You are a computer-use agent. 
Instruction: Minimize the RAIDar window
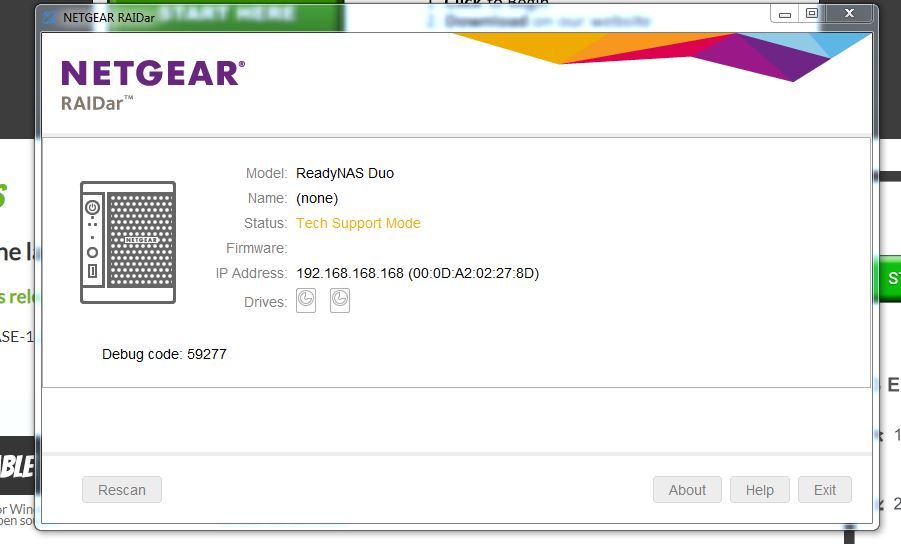[x=785, y=14]
